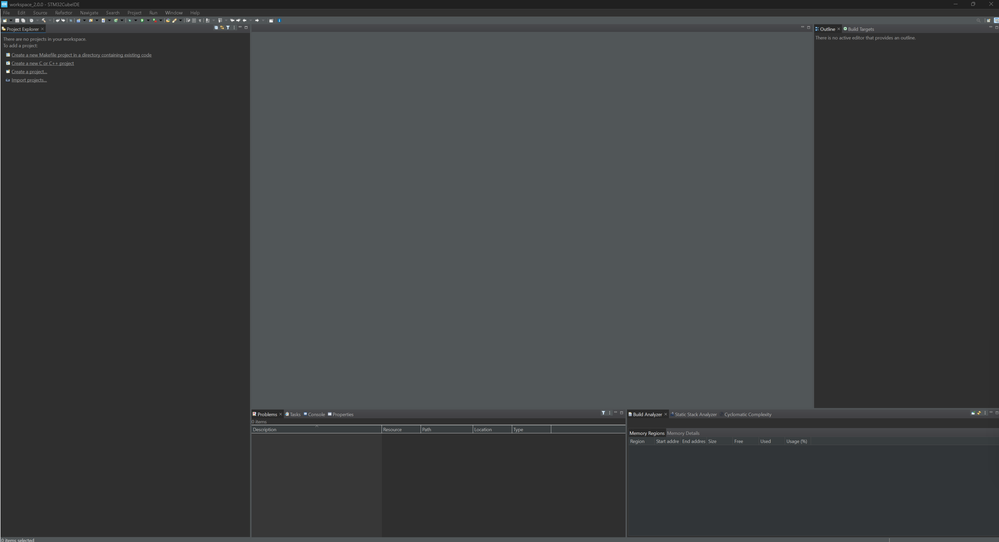
Task: Open the New toolbar dropdown arrow
Action: pyautogui.click(x=11, y=20)
